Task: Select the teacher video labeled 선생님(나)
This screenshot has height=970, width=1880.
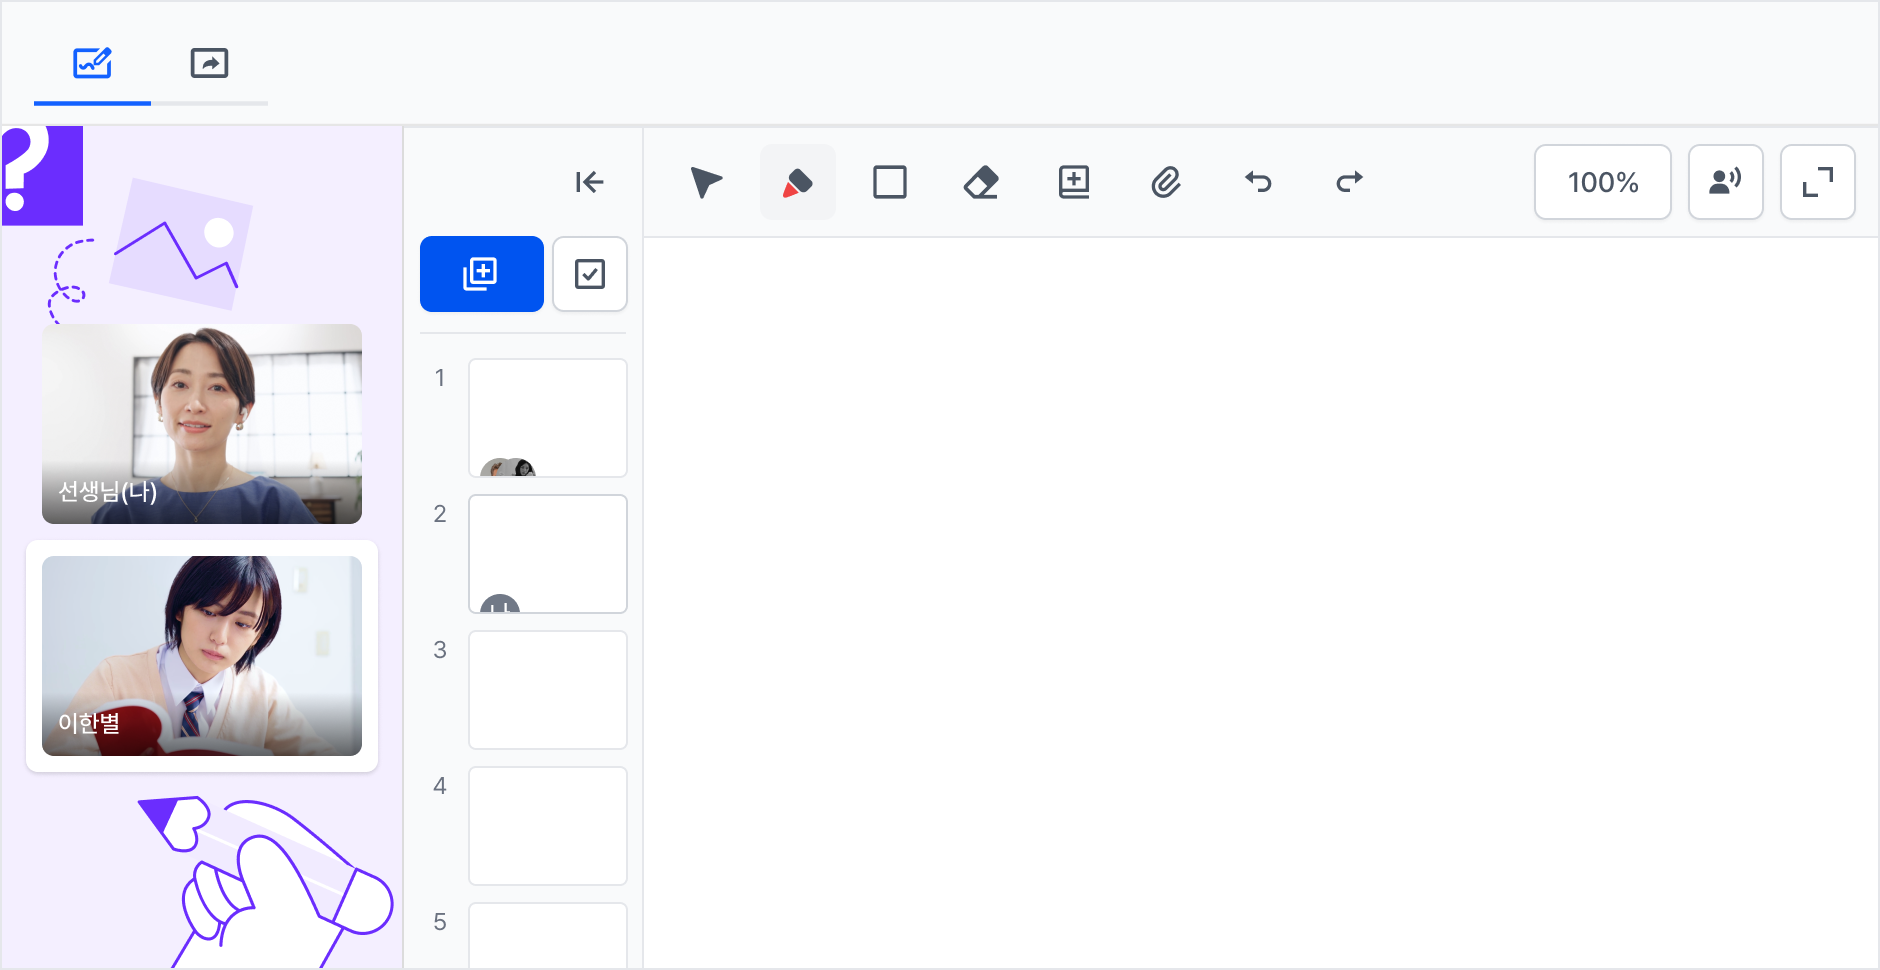Action: coord(202,424)
